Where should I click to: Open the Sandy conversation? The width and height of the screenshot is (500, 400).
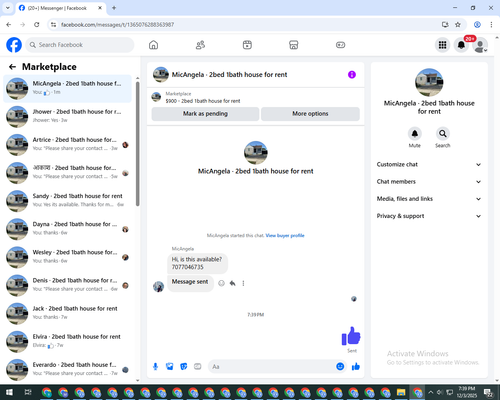click(67, 201)
